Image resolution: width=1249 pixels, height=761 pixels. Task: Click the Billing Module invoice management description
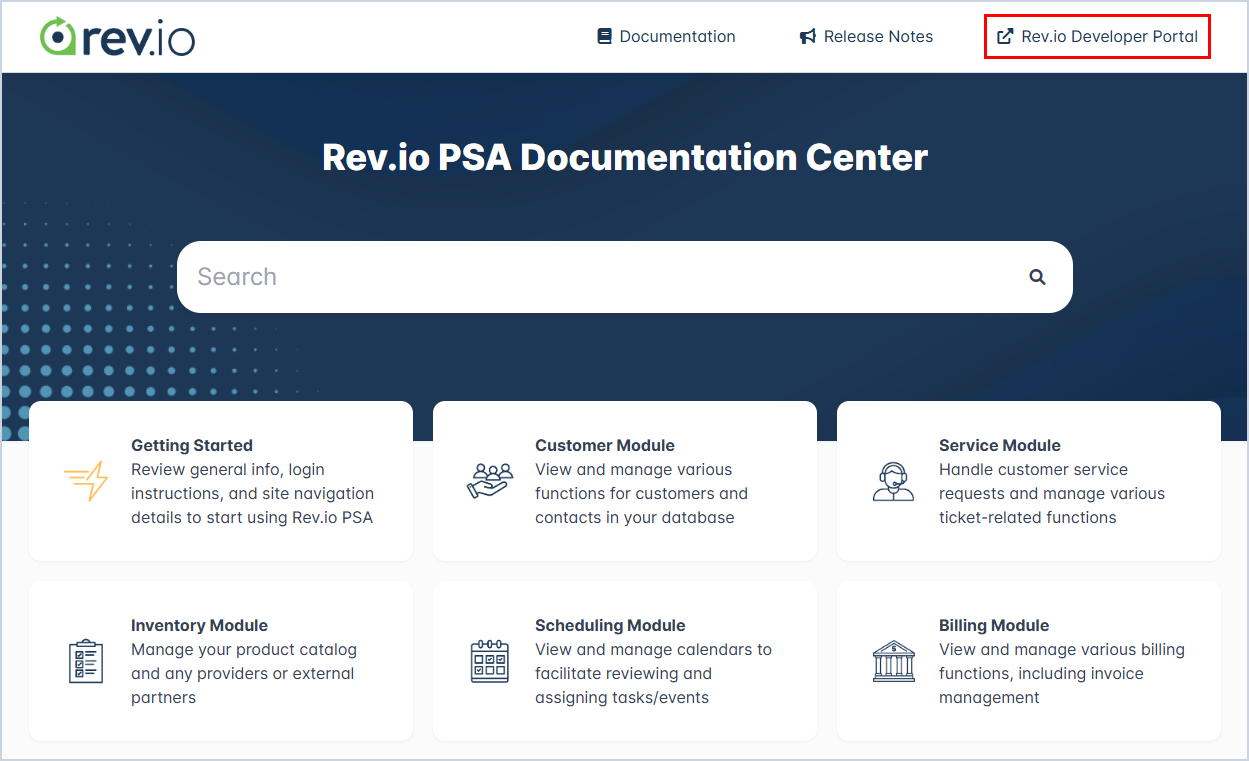coord(1062,673)
